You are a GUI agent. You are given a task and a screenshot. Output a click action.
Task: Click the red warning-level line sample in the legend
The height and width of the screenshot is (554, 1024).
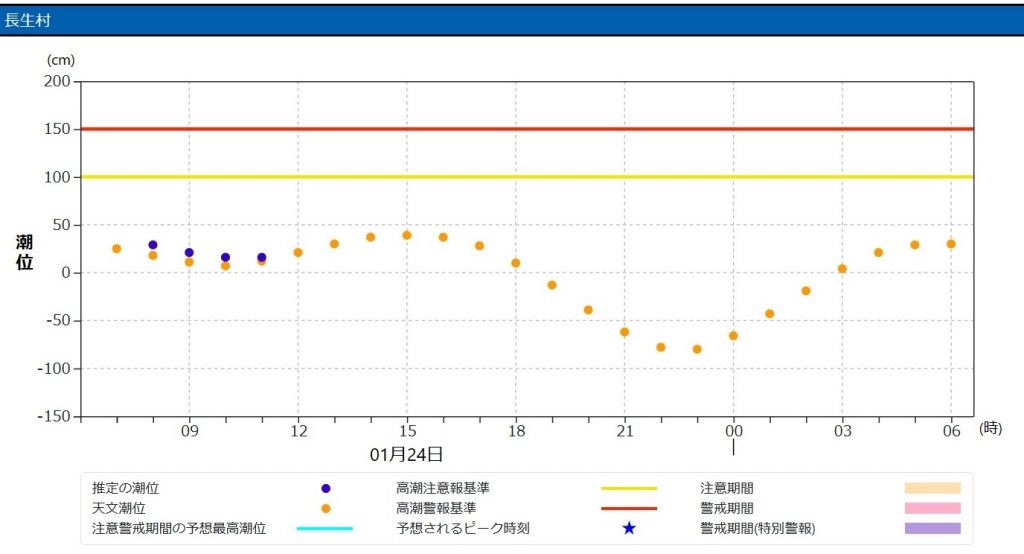[629, 508]
